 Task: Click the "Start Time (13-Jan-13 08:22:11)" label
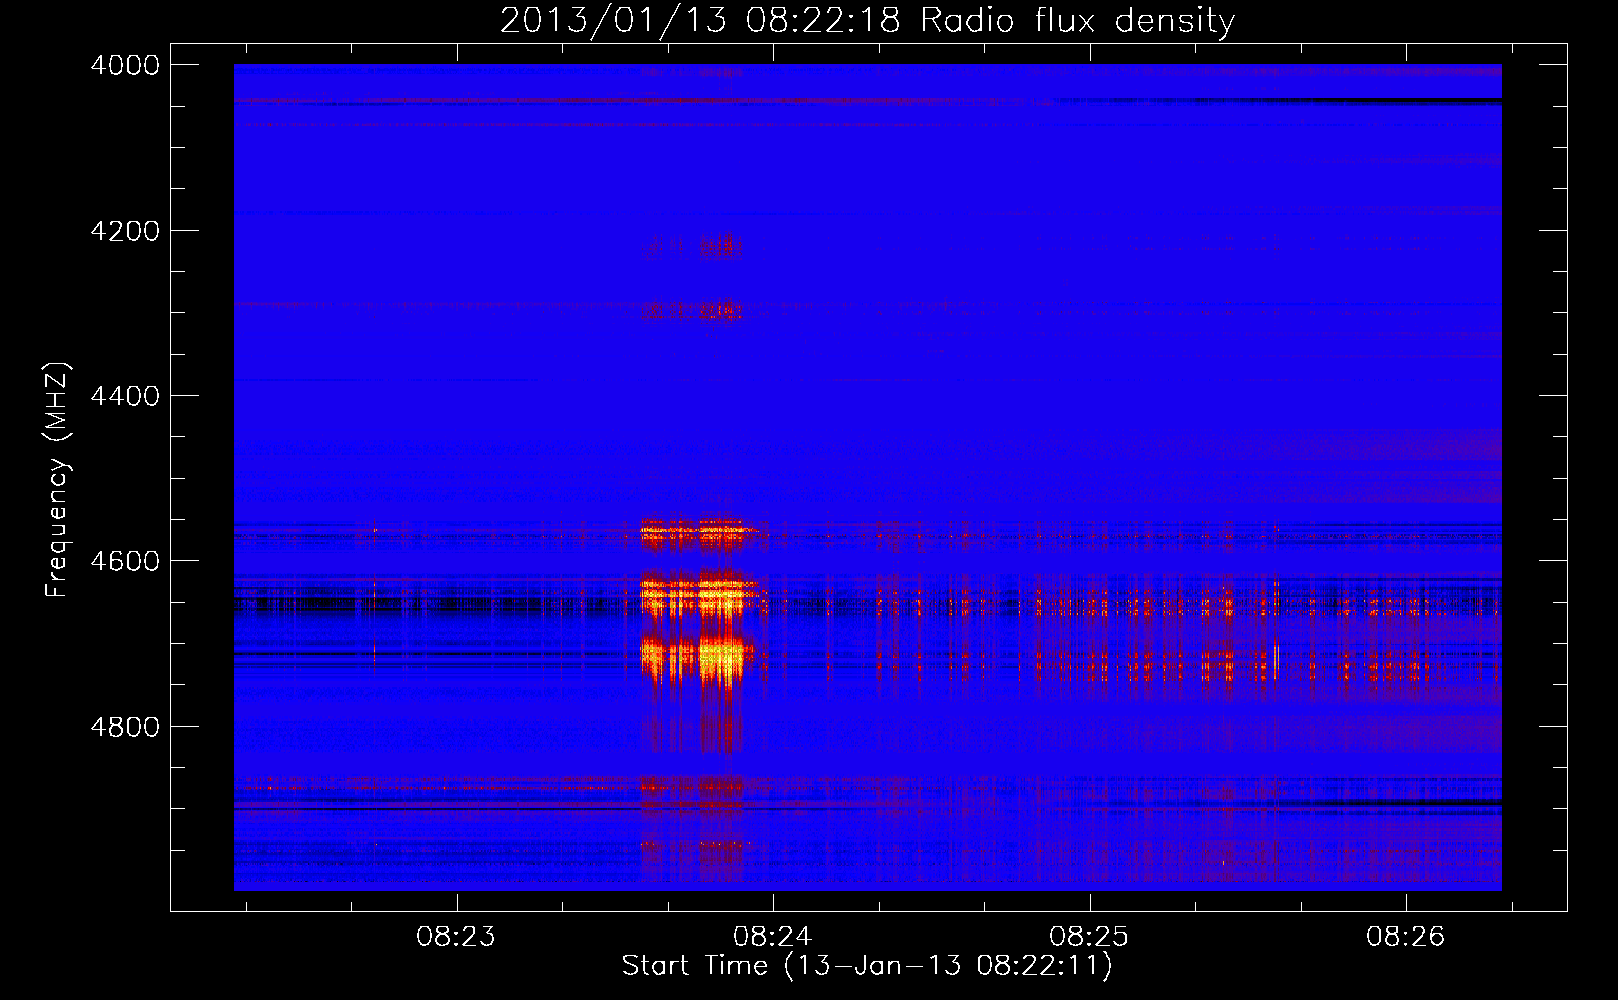tap(867, 966)
